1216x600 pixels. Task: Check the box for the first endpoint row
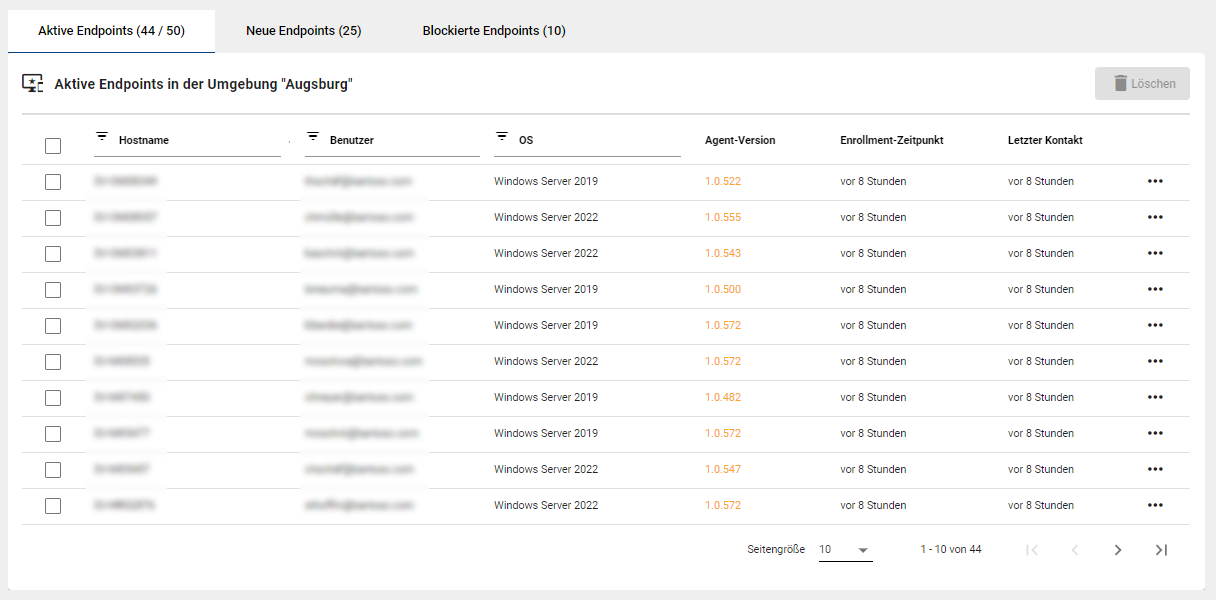point(53,182)
